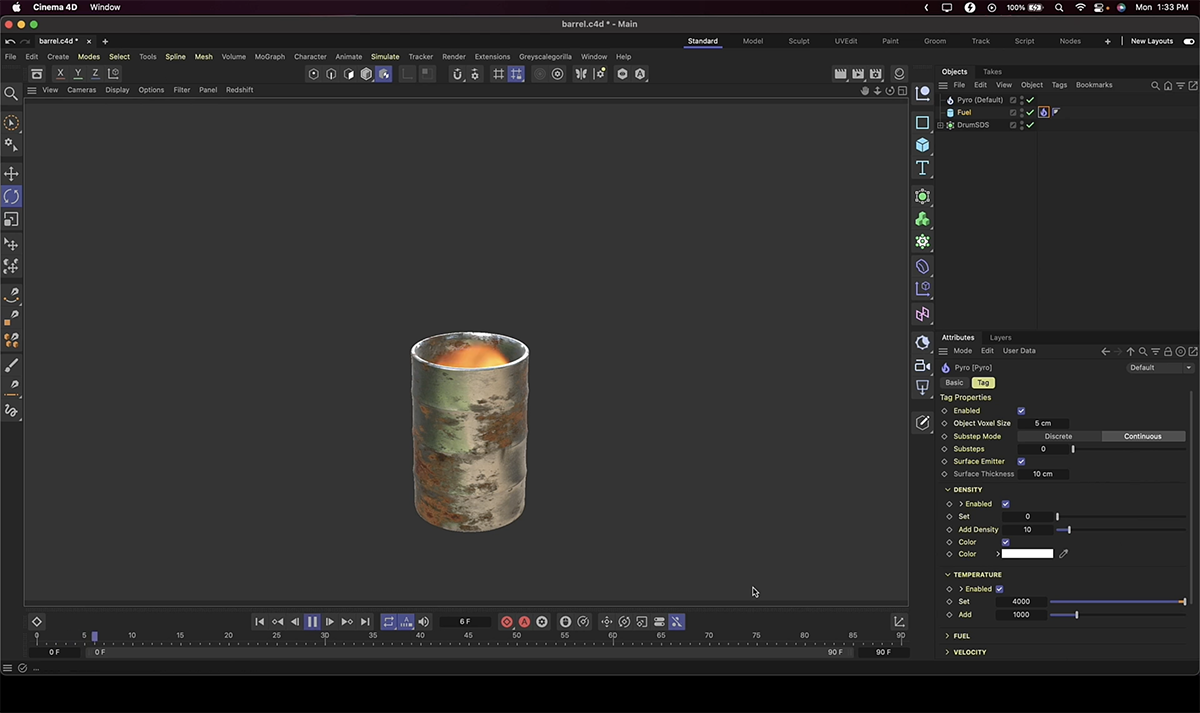Screen dimensions: 1200x713
Task: Open the viewport search magnifier icon
Action: pyautogui.click(x=11, y=94)
